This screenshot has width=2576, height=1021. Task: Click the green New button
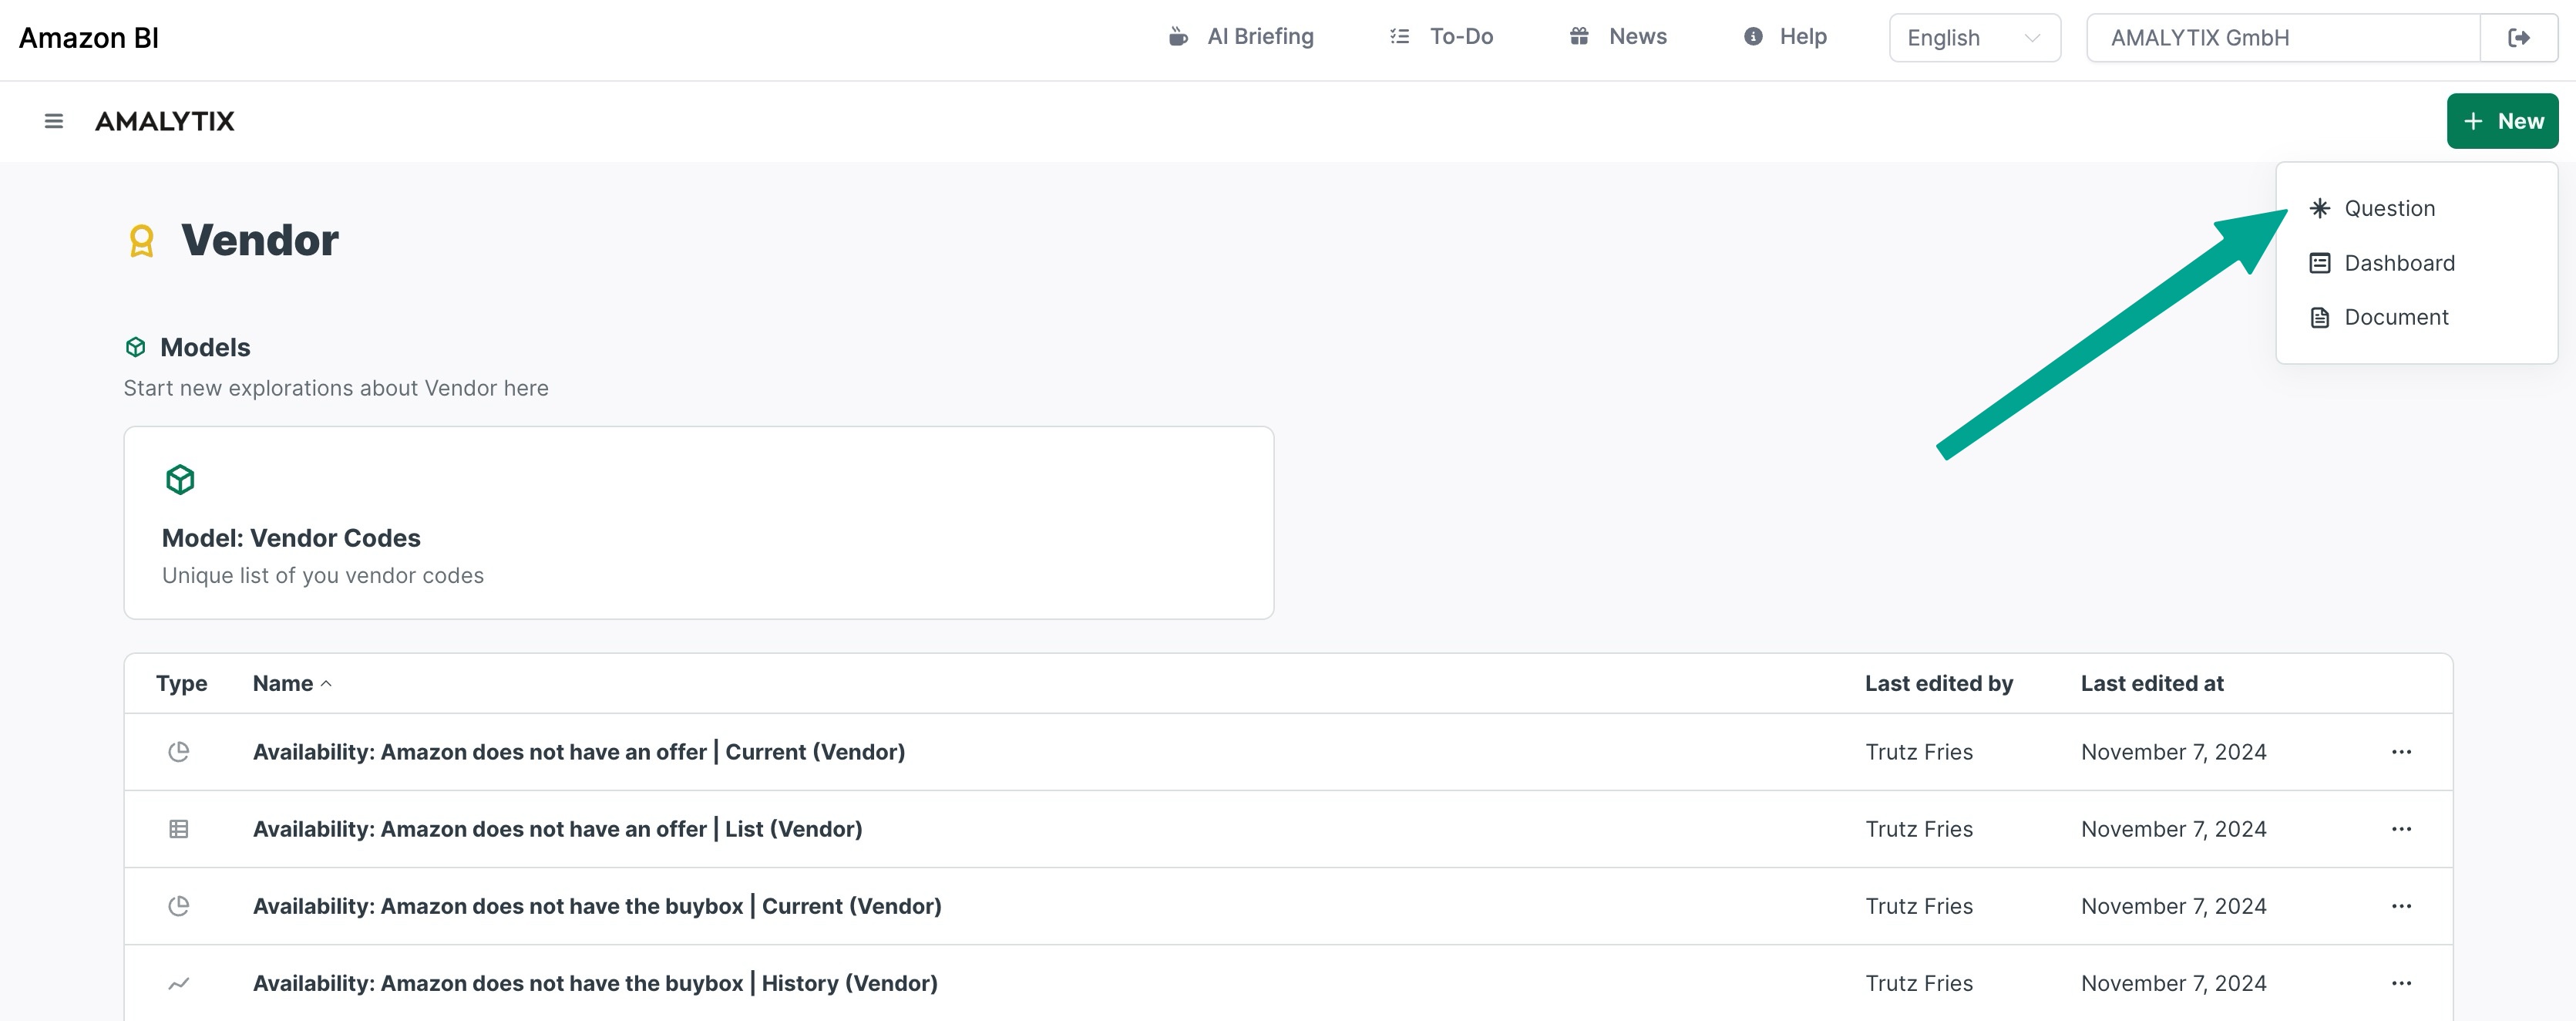[x=2502, y=121]
